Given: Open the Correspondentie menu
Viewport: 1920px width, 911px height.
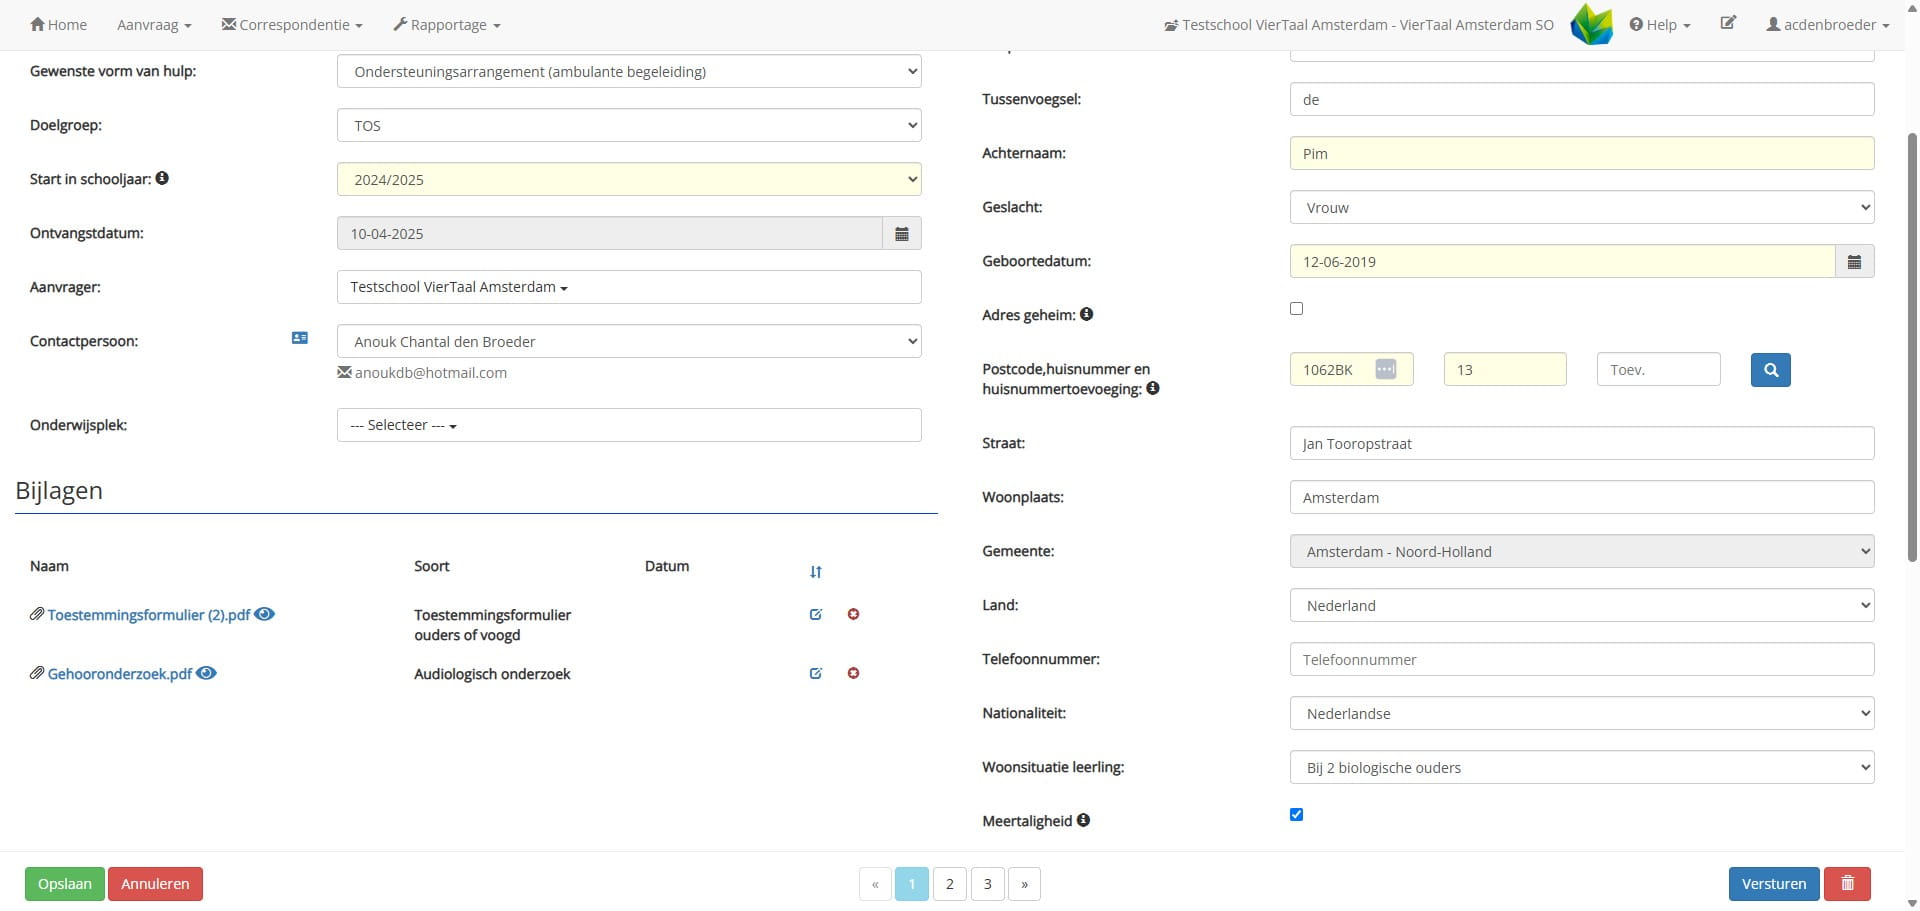Looking at the screenshot, I should point(292,24).
